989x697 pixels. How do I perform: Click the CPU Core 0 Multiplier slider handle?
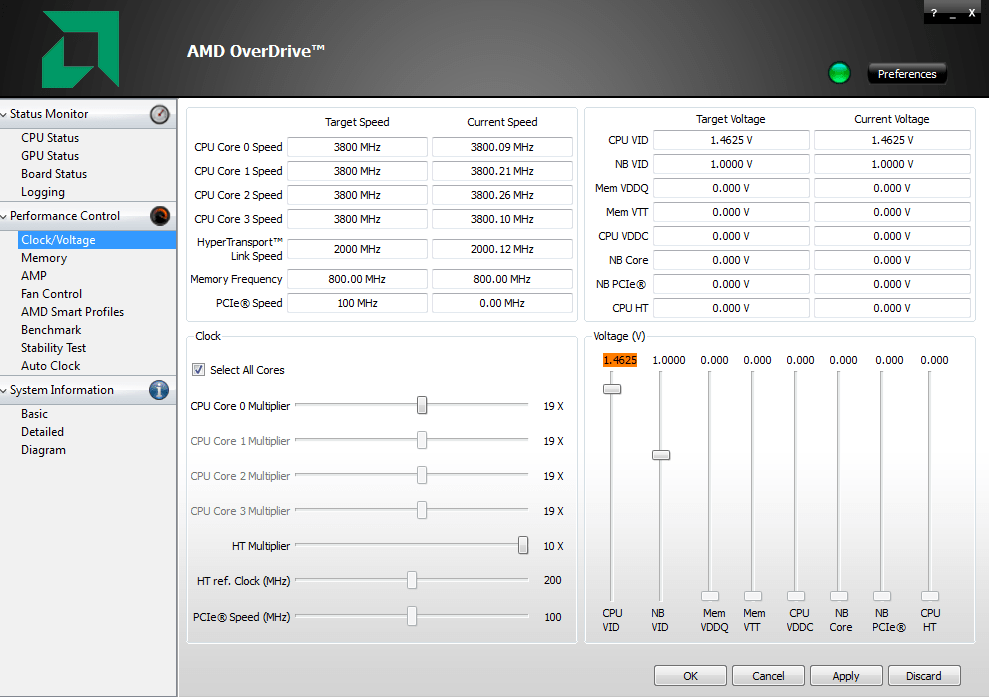(422, 405)
